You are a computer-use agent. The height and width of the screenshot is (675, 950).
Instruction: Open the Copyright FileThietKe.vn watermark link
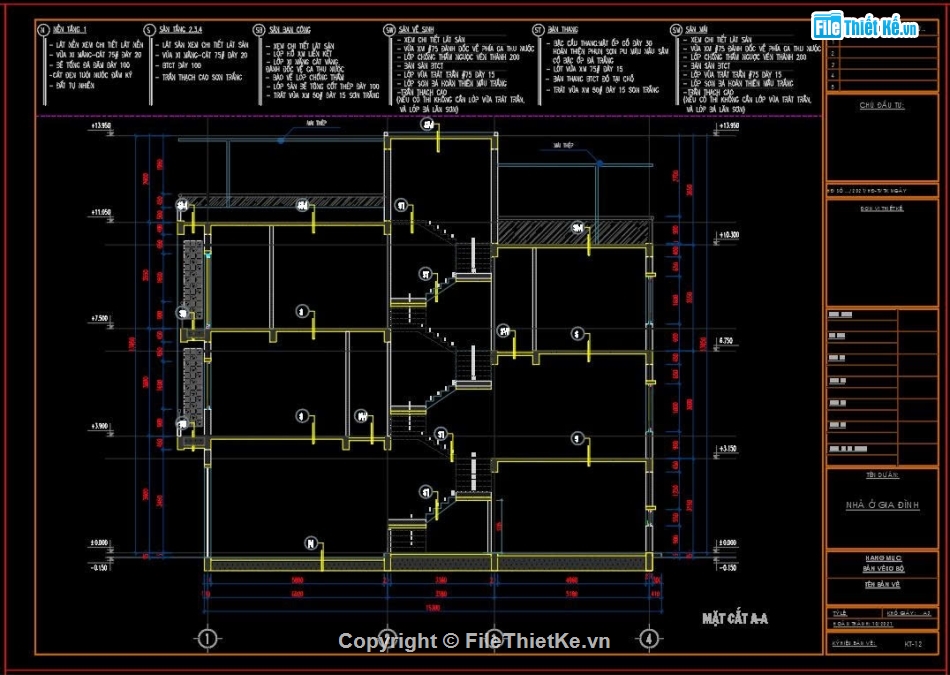pos(473,641)
